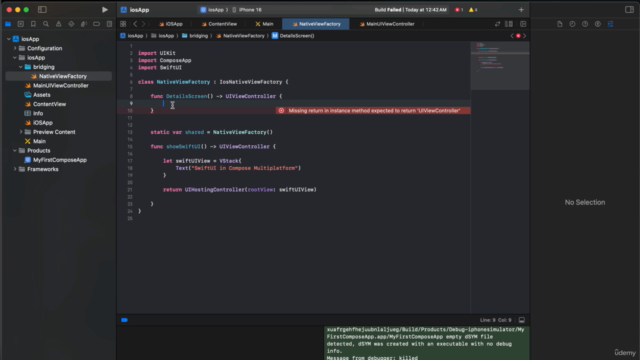
Task: Toggle the navigator sidebar
Action: point(42,9)
